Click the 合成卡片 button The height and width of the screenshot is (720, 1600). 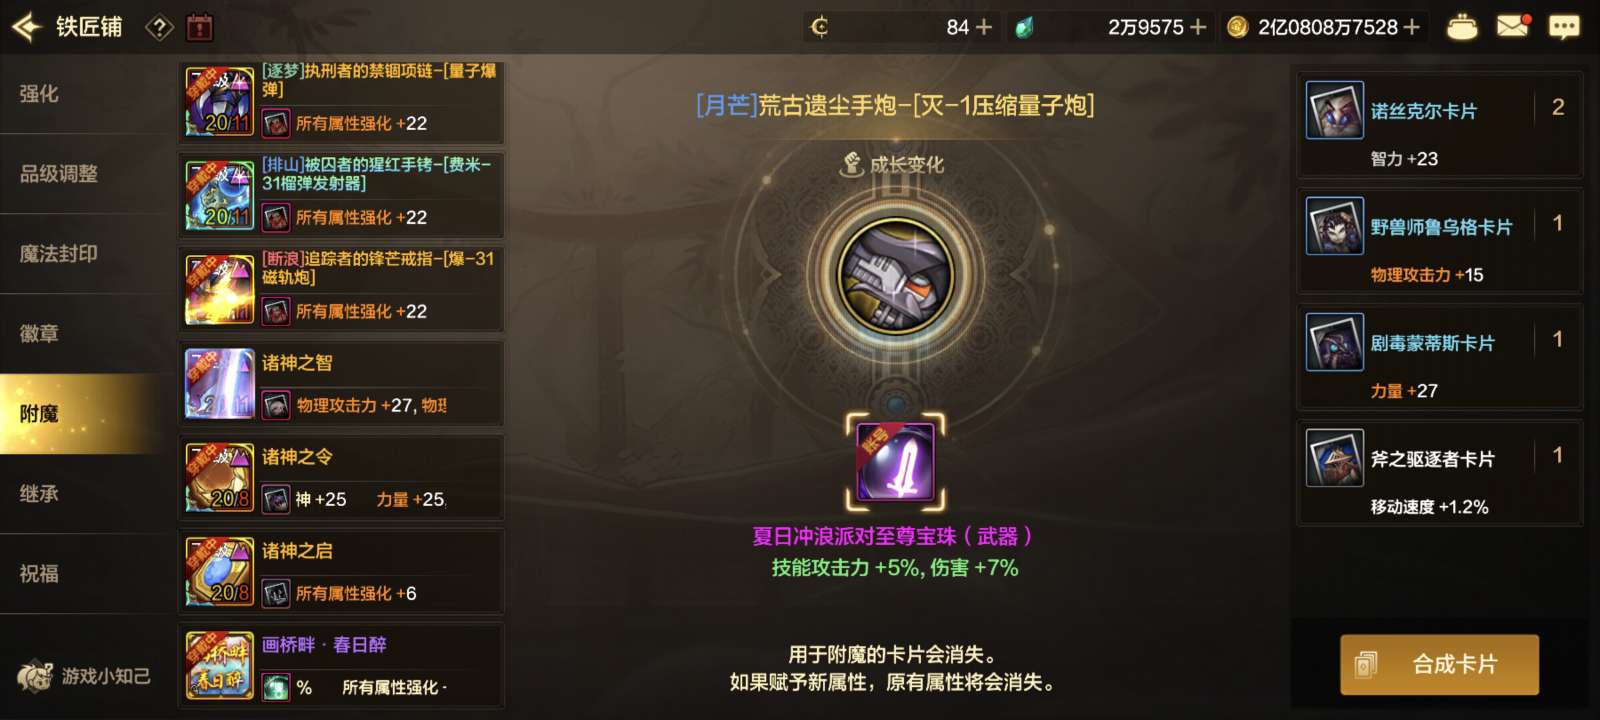pos(1439,664)
